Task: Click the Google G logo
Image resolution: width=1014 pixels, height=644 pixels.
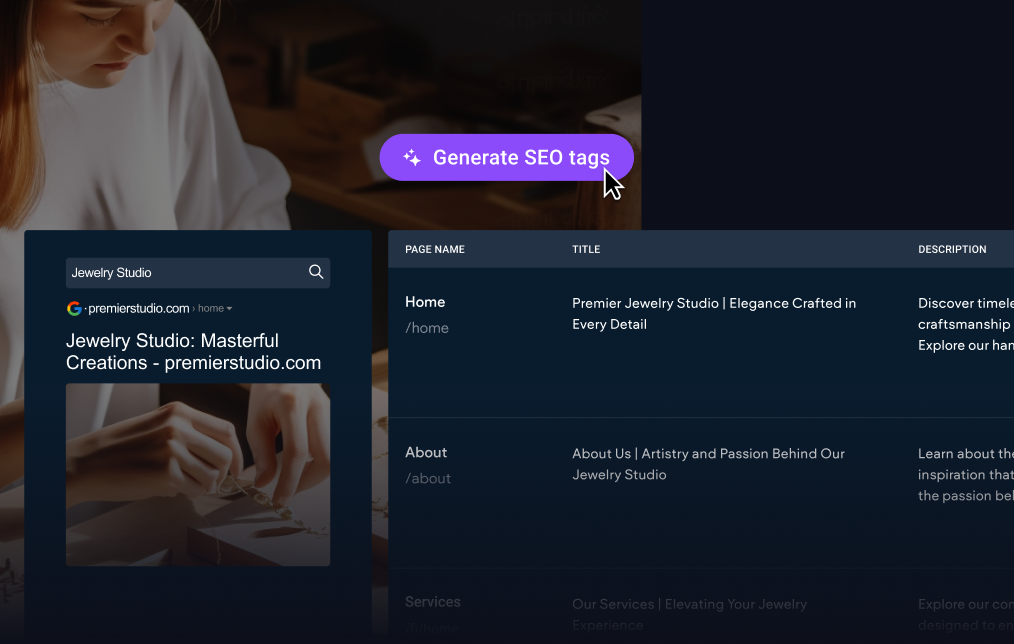Action: [x=74, y=309]
